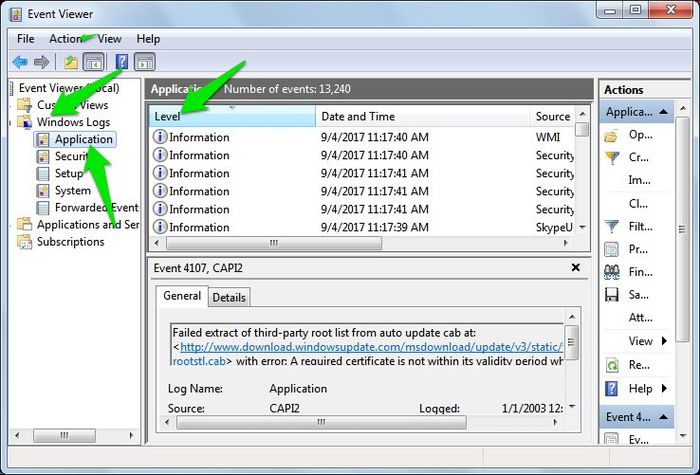Click the Forward arrow toolbar icon
Image resolution: width=700 pixels, height=475 pixels.
(x=42, y=62)
